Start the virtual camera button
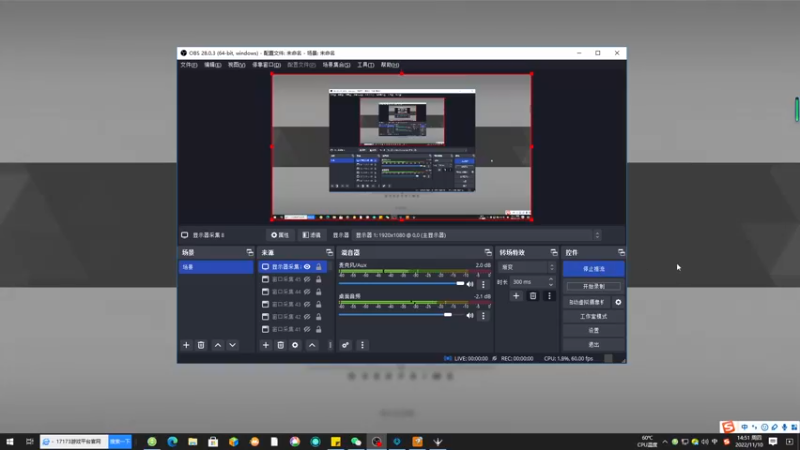Image resolution: width=800 pixels, height=450 pixels. pyautogui.click(x=587, y=302)
